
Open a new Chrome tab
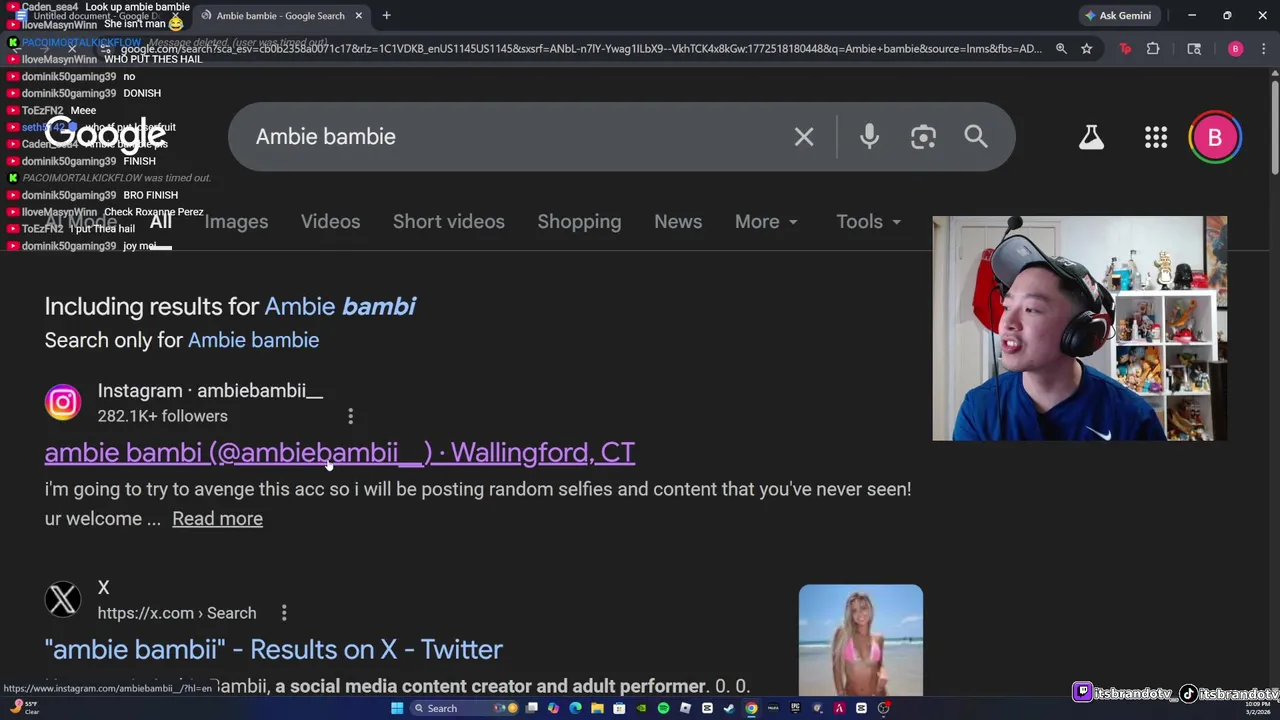click(386, 15)
